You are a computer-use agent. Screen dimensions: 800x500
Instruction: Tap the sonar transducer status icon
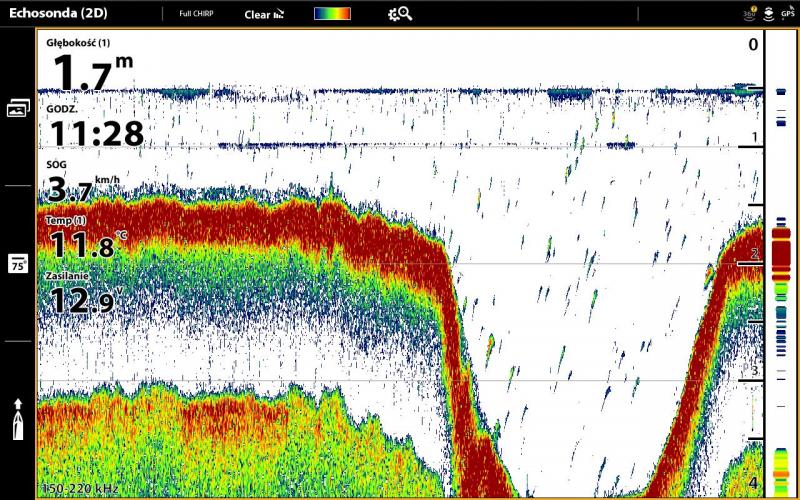(x=768, y=14)
